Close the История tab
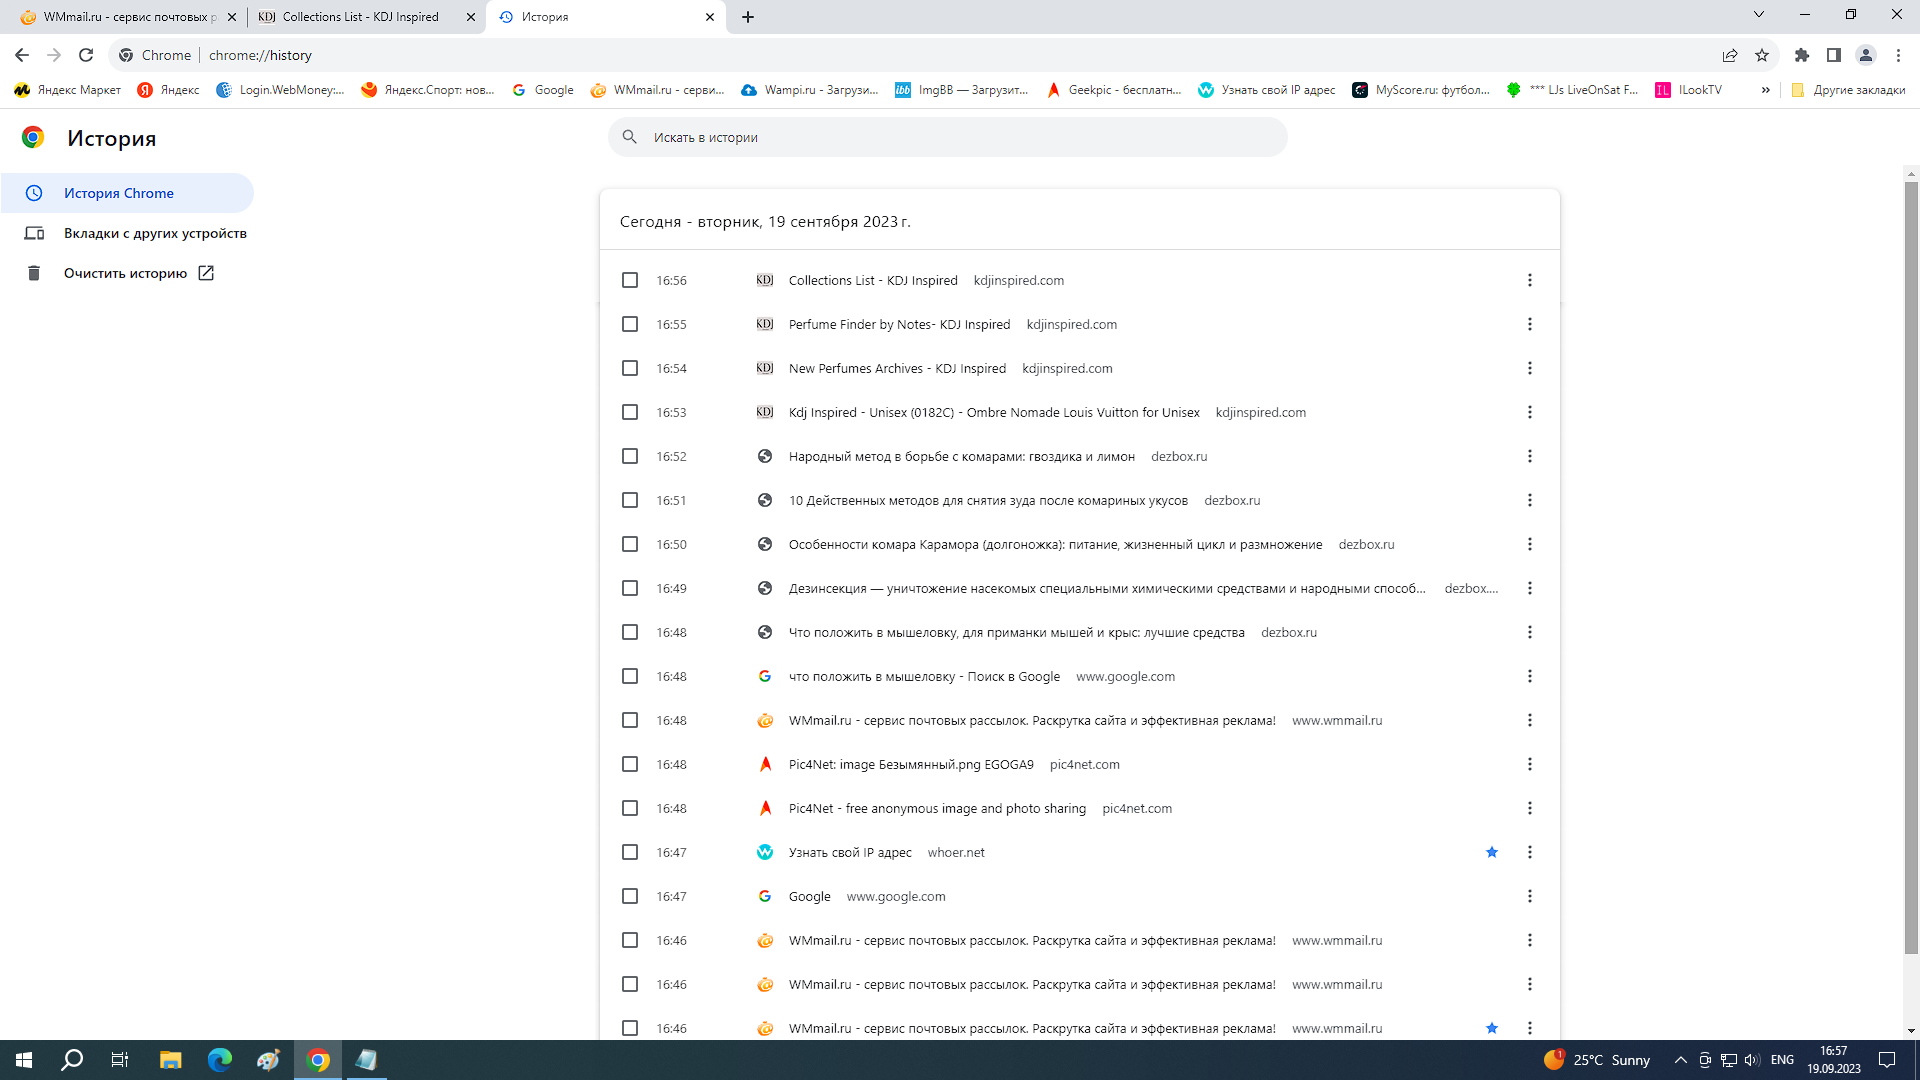This screenshot has height=1080, width=1920. coord(710,17)
